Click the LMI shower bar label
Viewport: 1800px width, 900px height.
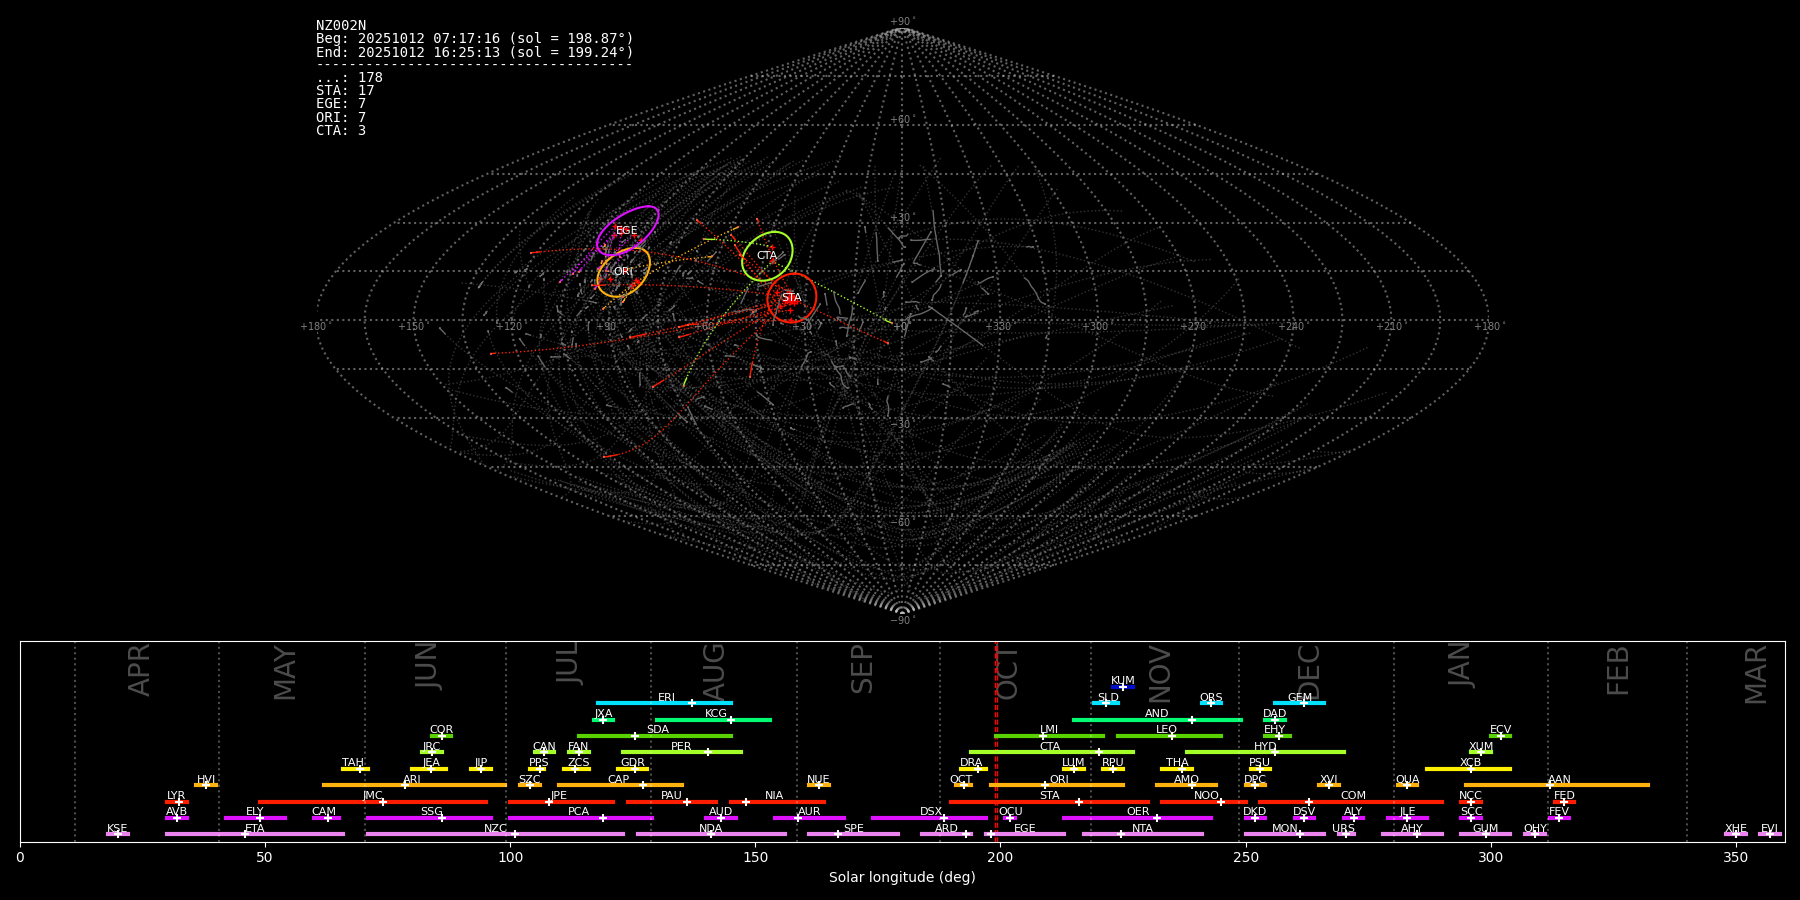pyautogui.click(x=1048, y=730)
